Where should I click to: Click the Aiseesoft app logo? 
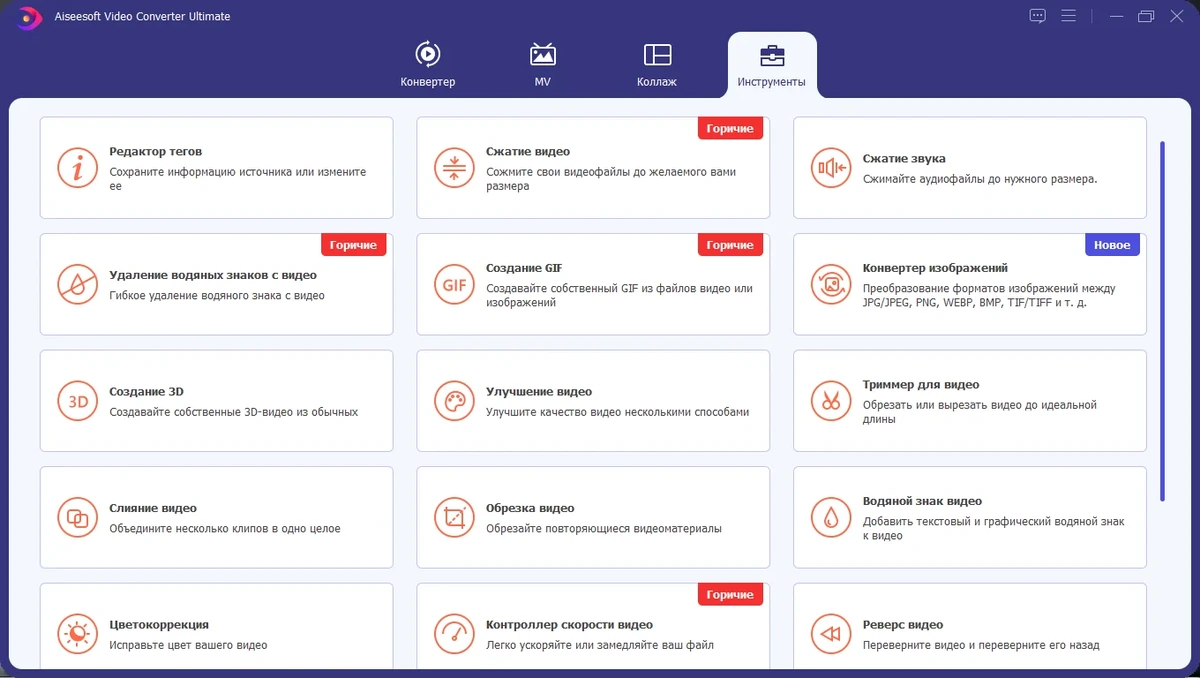click(x=31, y=17)
